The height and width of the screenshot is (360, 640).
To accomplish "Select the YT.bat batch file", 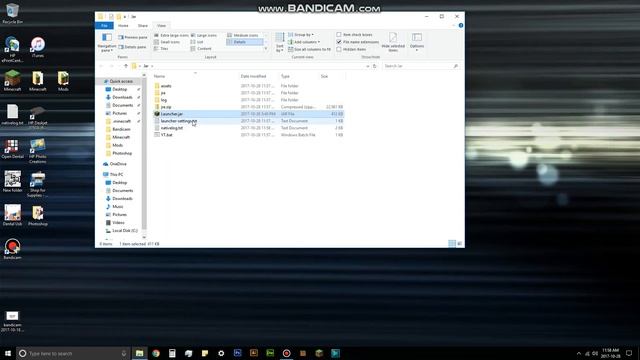I will tap(248, 135).
